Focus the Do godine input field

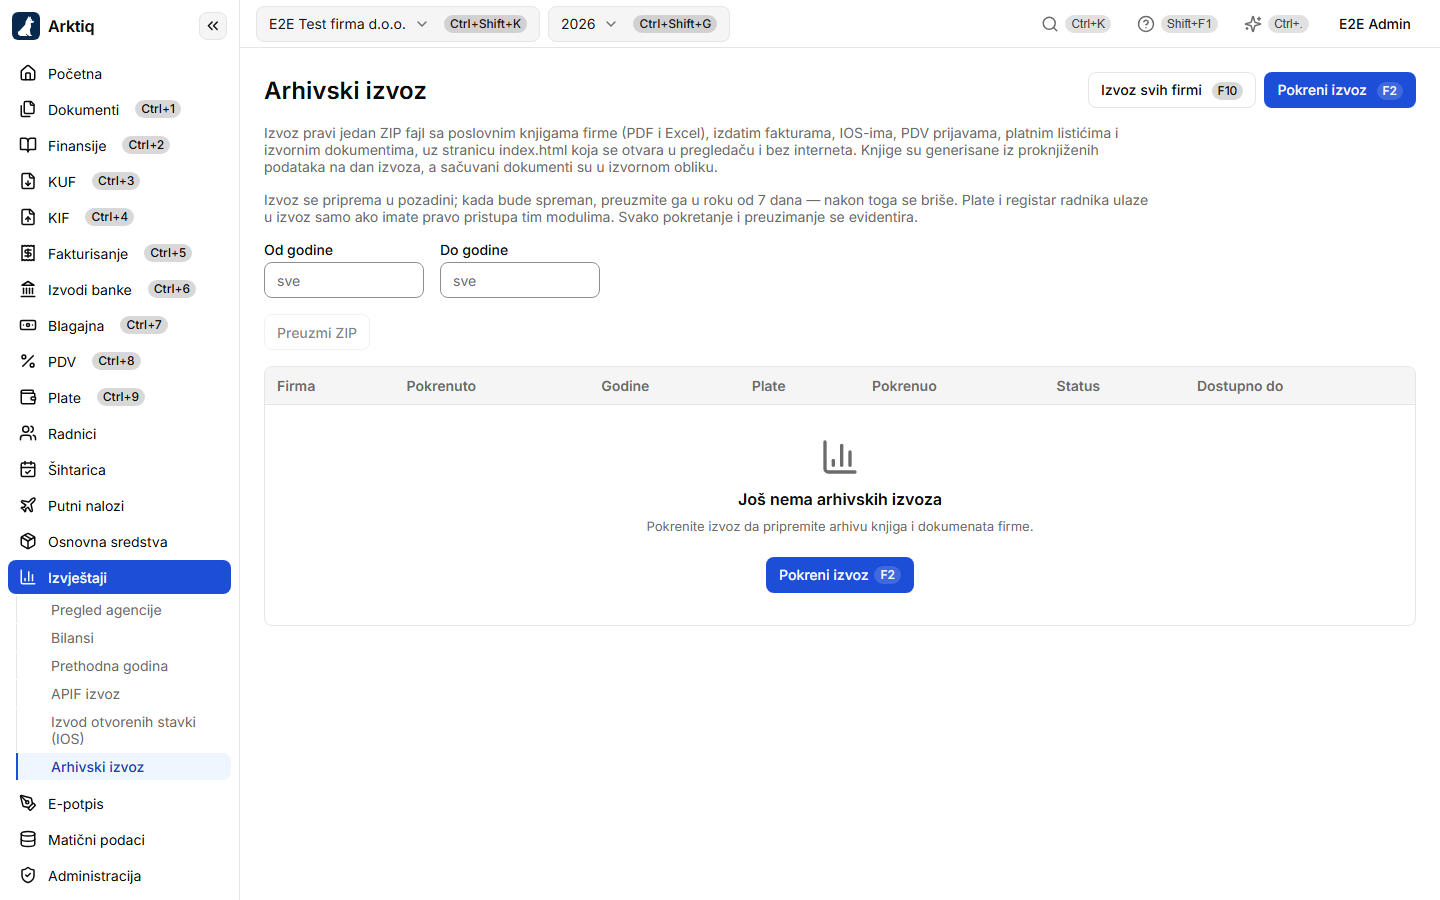pos(520,280)
